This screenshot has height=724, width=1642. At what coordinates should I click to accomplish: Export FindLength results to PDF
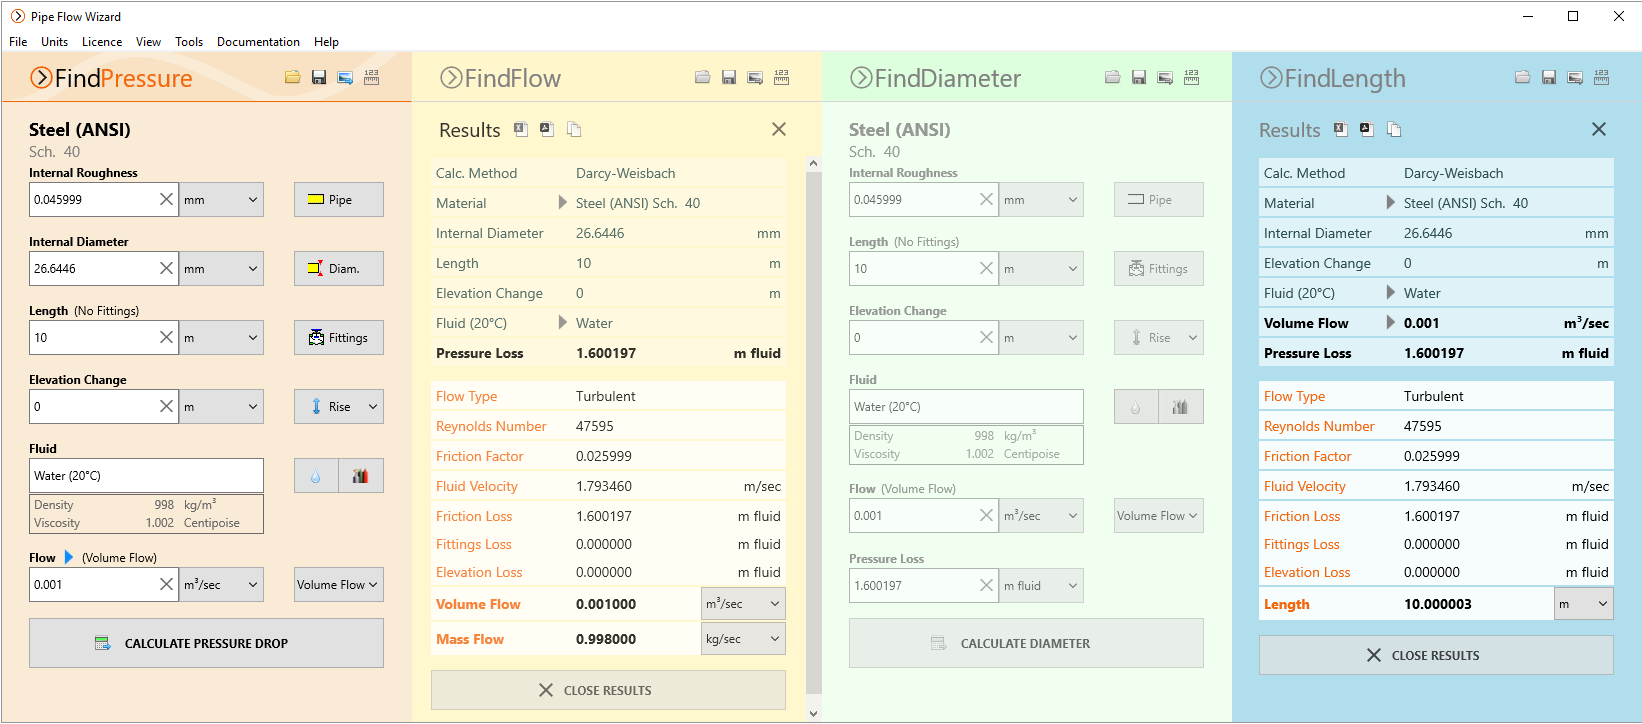click(1367, 129)
